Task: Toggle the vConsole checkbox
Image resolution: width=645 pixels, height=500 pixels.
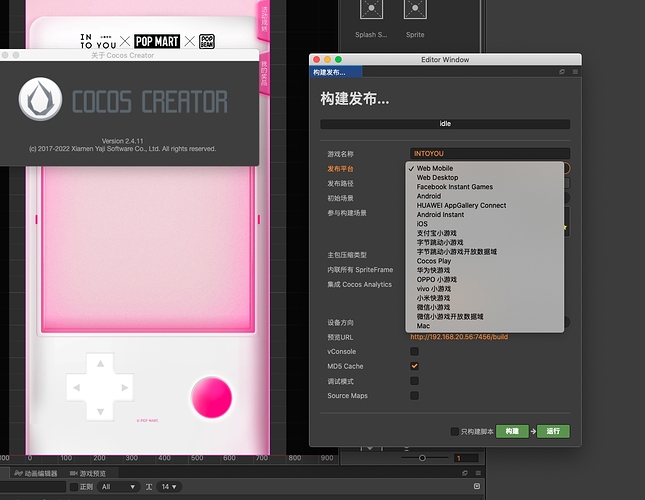Action: coord(414,351)
